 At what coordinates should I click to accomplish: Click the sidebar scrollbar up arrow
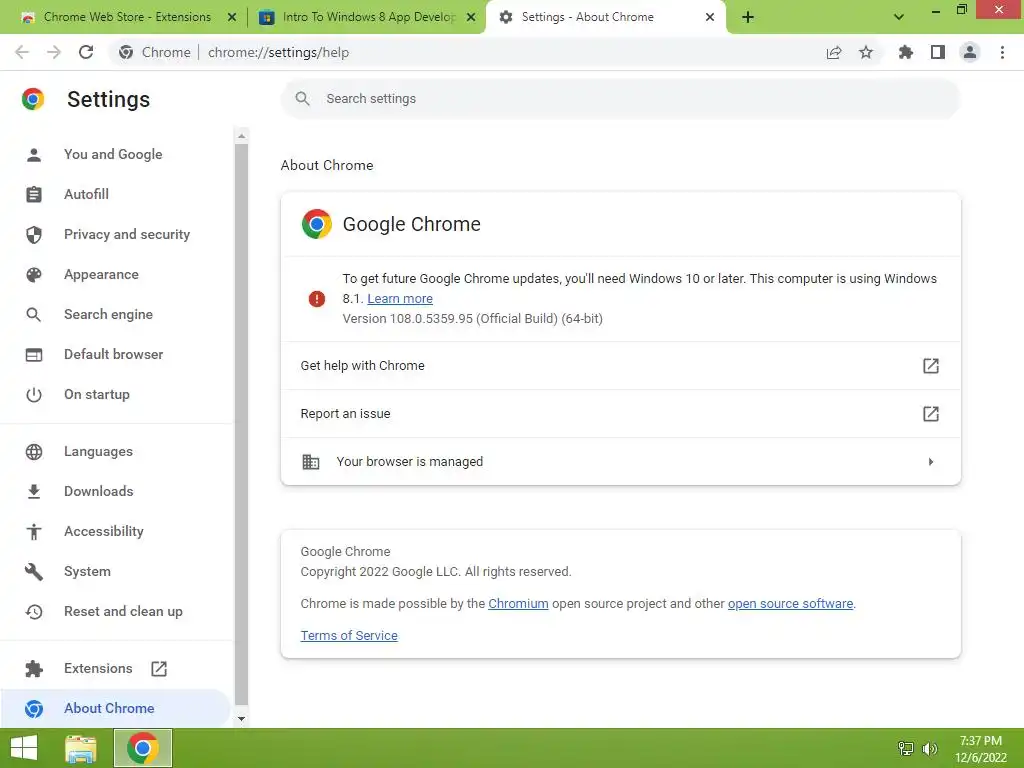tap(242, 136)
